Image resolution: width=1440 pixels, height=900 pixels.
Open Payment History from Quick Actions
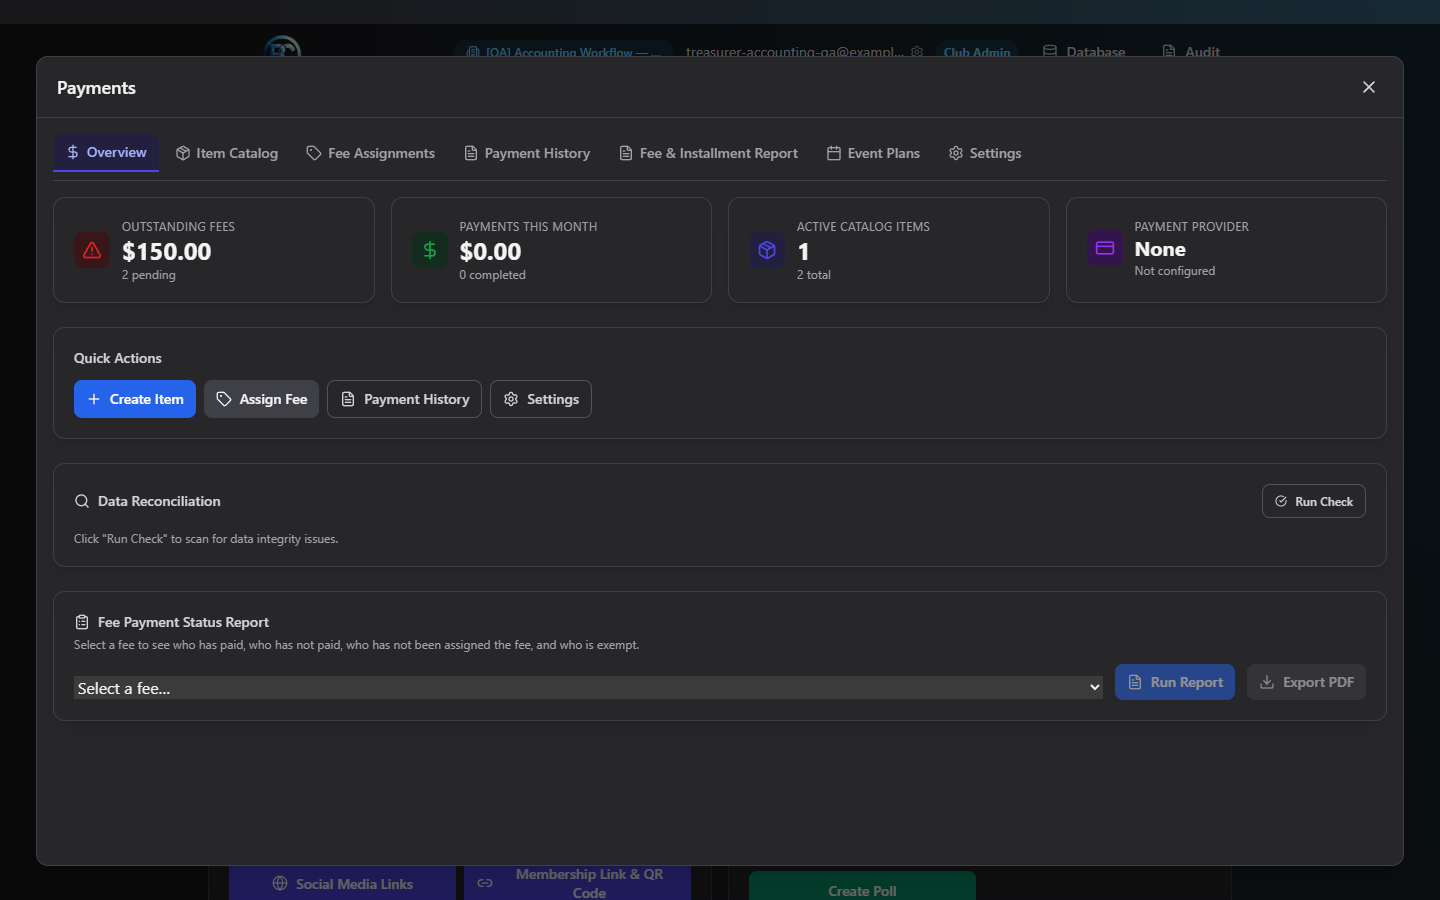point(404,399)
